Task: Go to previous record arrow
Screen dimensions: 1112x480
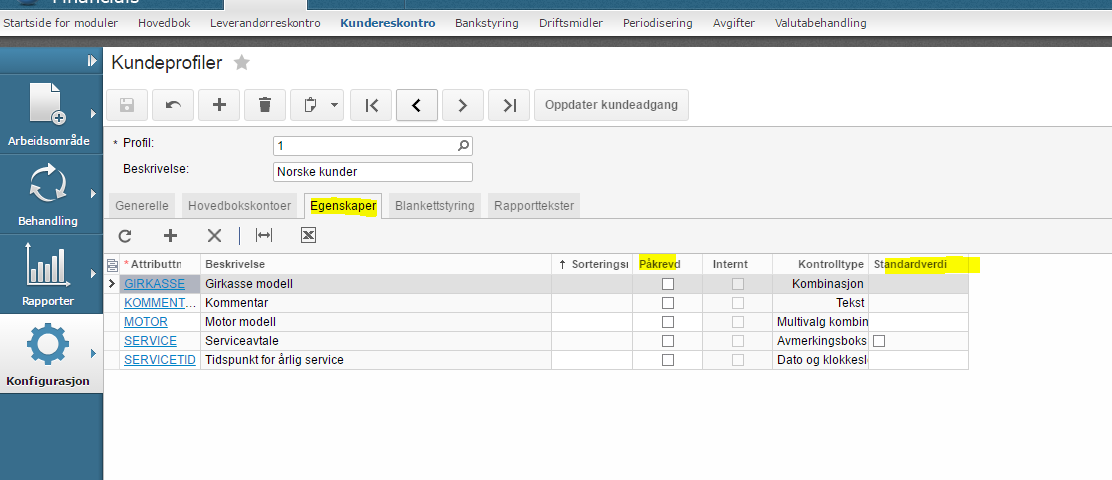Action: point(416,105)
